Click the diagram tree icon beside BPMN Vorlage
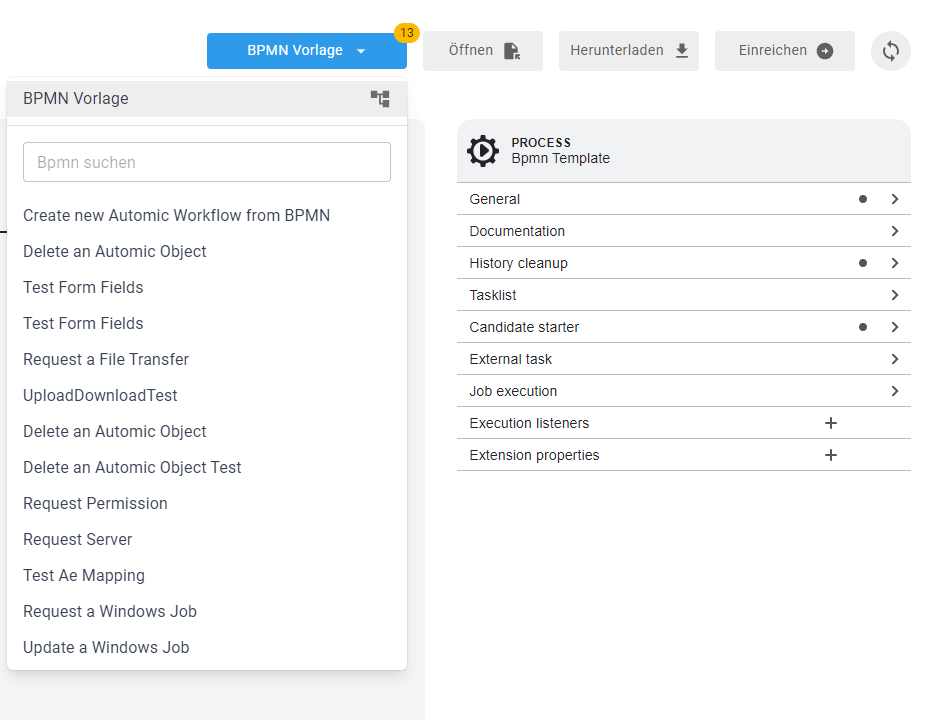Screen dimensions: 931x720 (x=380, y=99)
